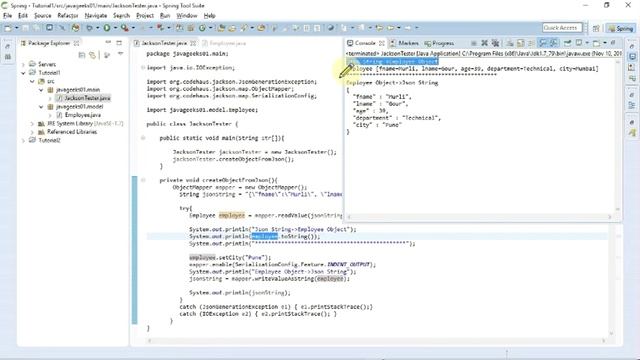Minimize the Package Explorer view
The height and width of the screenshot is (360, 640).
[x=108, y=42]
